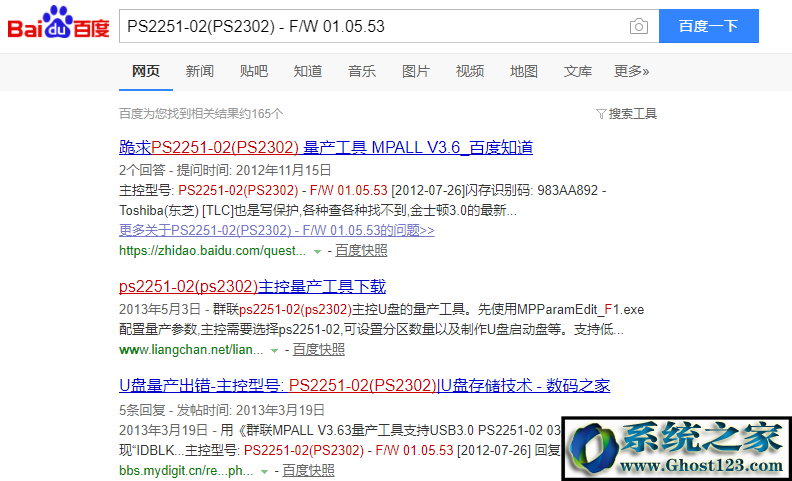Open the 贴吧 tab
Viewport: 792px width, 481px height.
(254, 71)
